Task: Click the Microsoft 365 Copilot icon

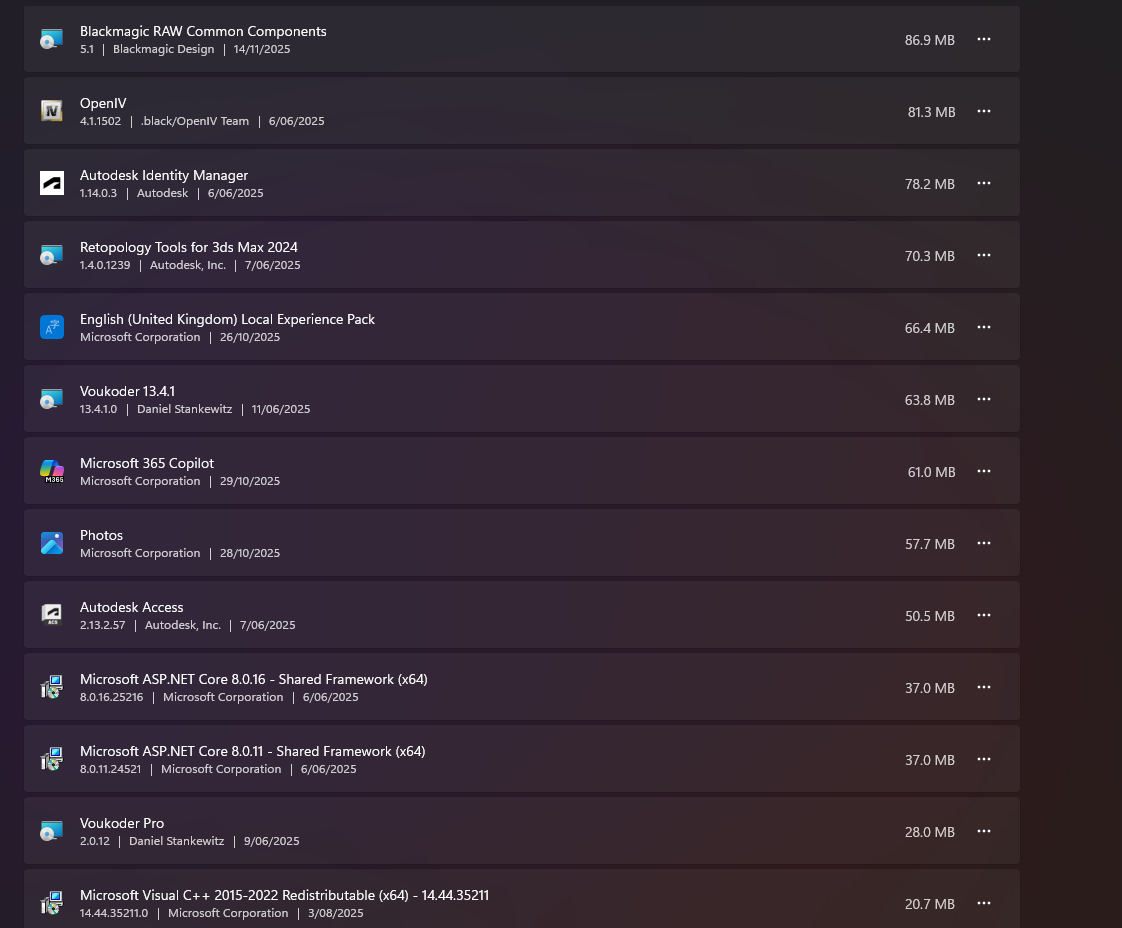Action: 52,471
